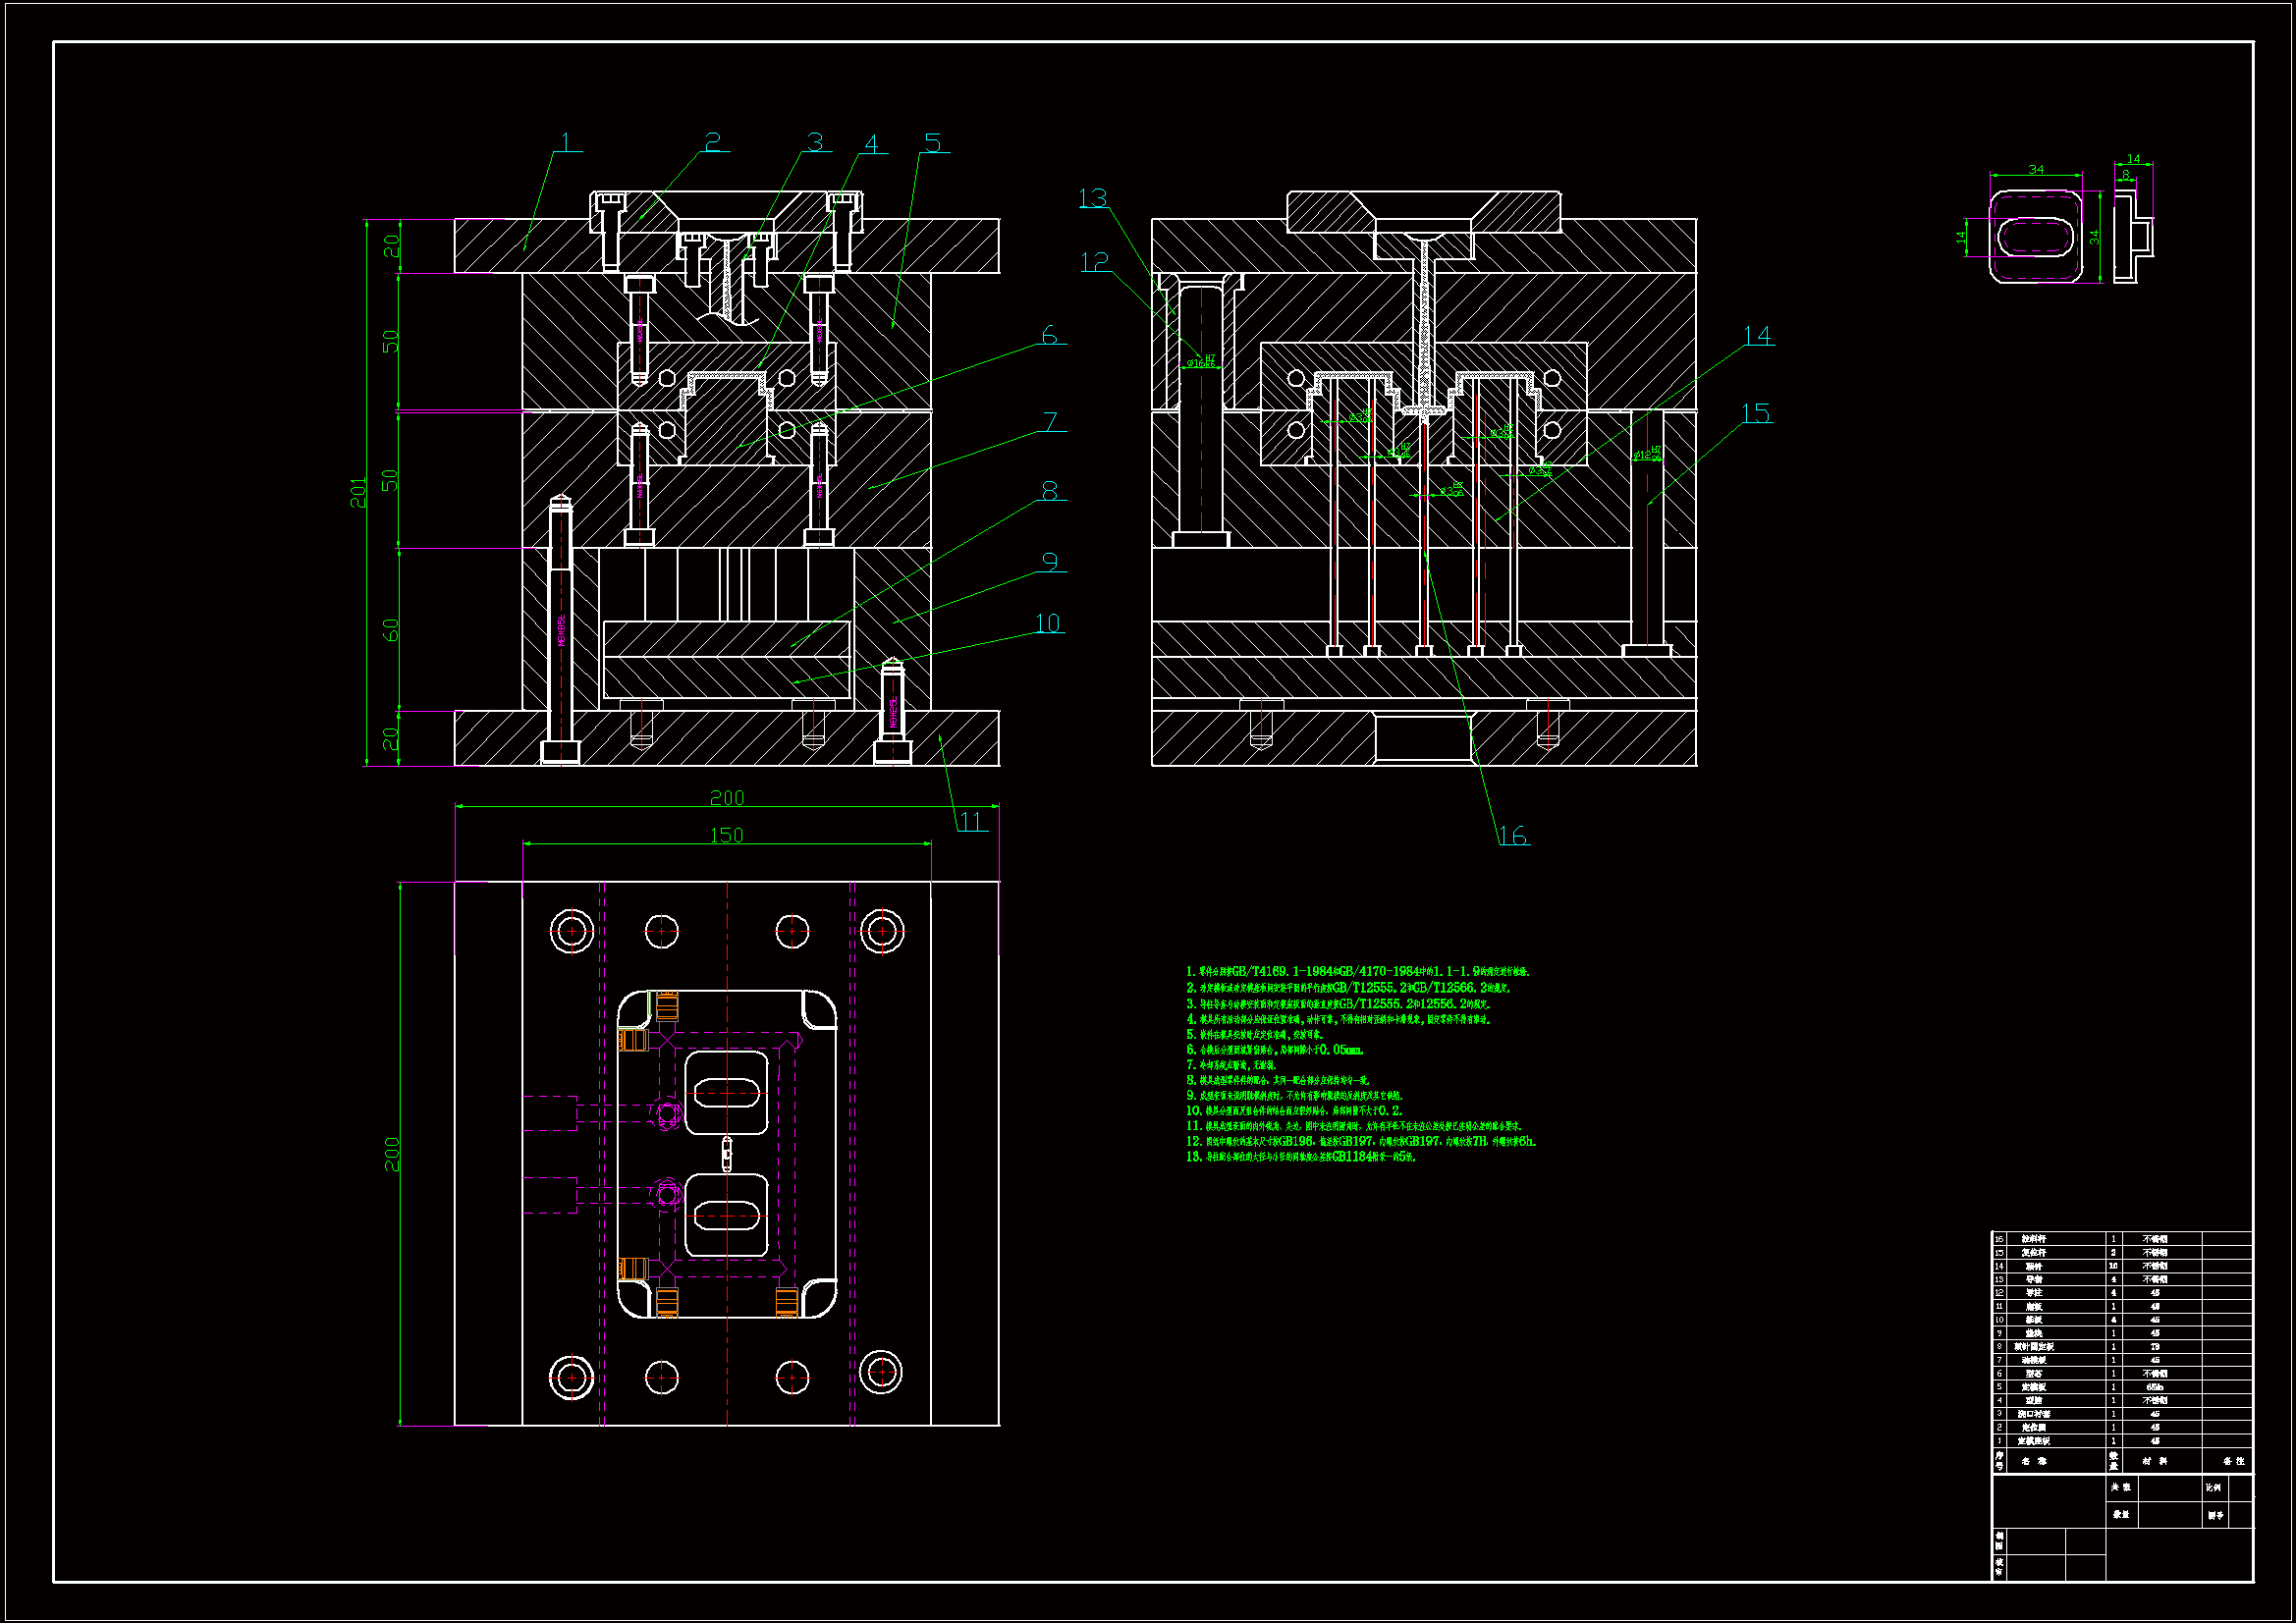Select the callout label 13
This screenshot has height=1623, width=2296.
1092,198
